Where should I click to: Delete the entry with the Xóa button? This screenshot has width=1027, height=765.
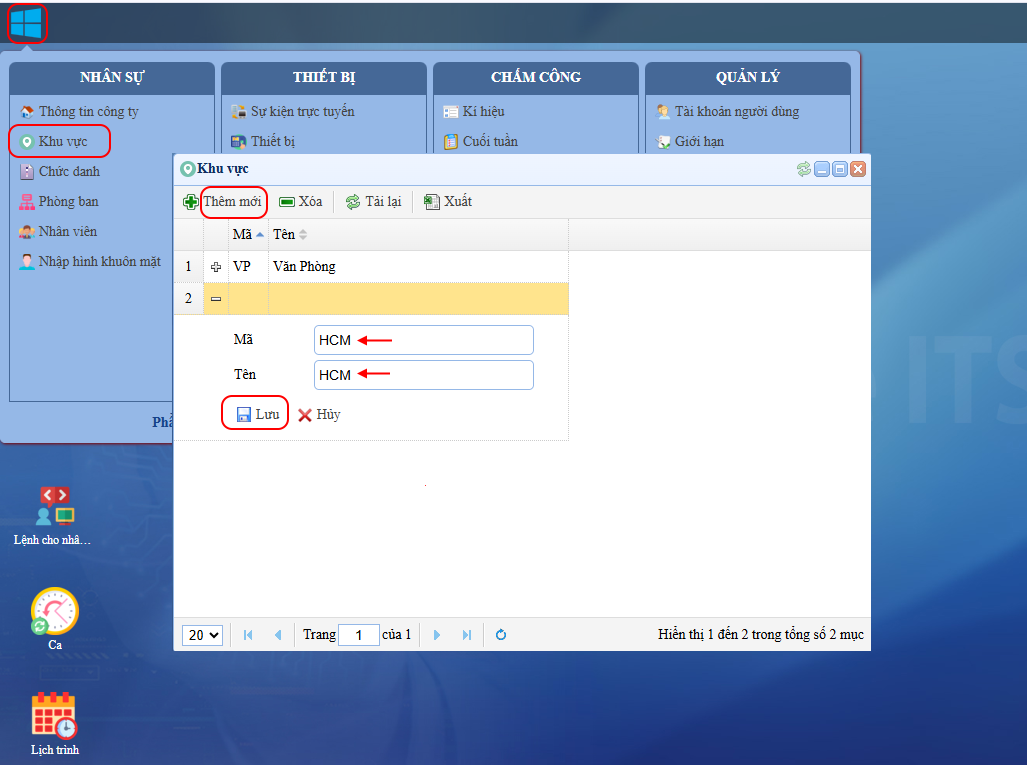[300, 202]
